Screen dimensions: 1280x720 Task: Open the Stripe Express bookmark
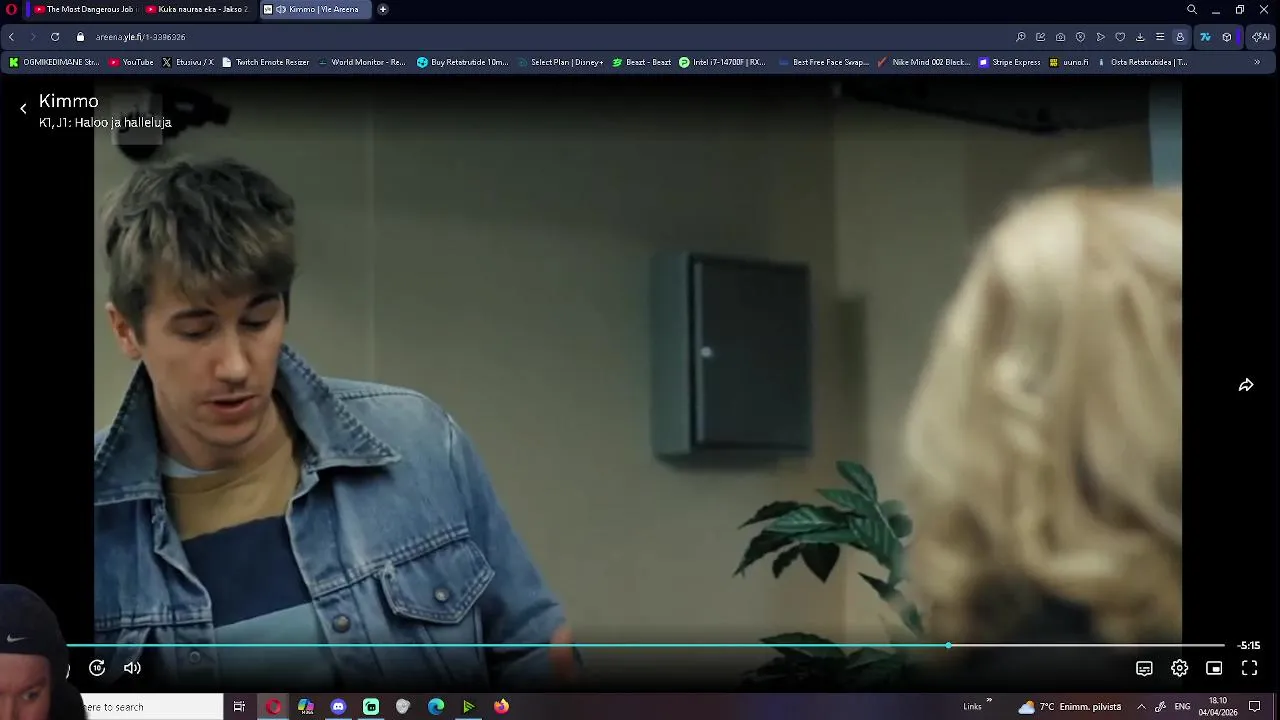tap(1009, 62)
